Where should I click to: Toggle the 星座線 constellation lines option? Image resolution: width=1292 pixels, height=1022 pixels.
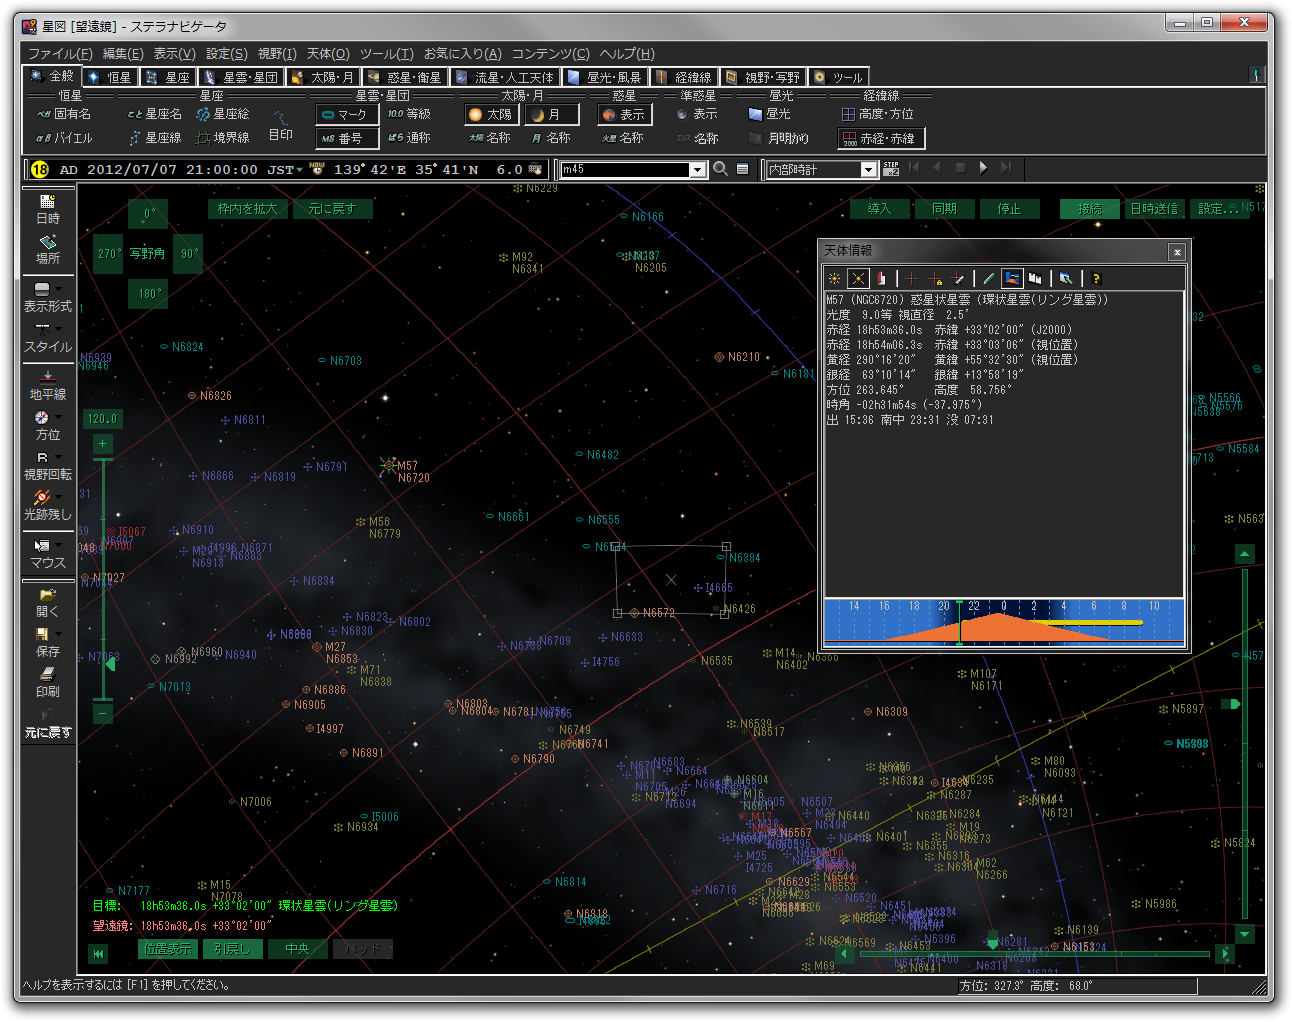click(154, 138)
